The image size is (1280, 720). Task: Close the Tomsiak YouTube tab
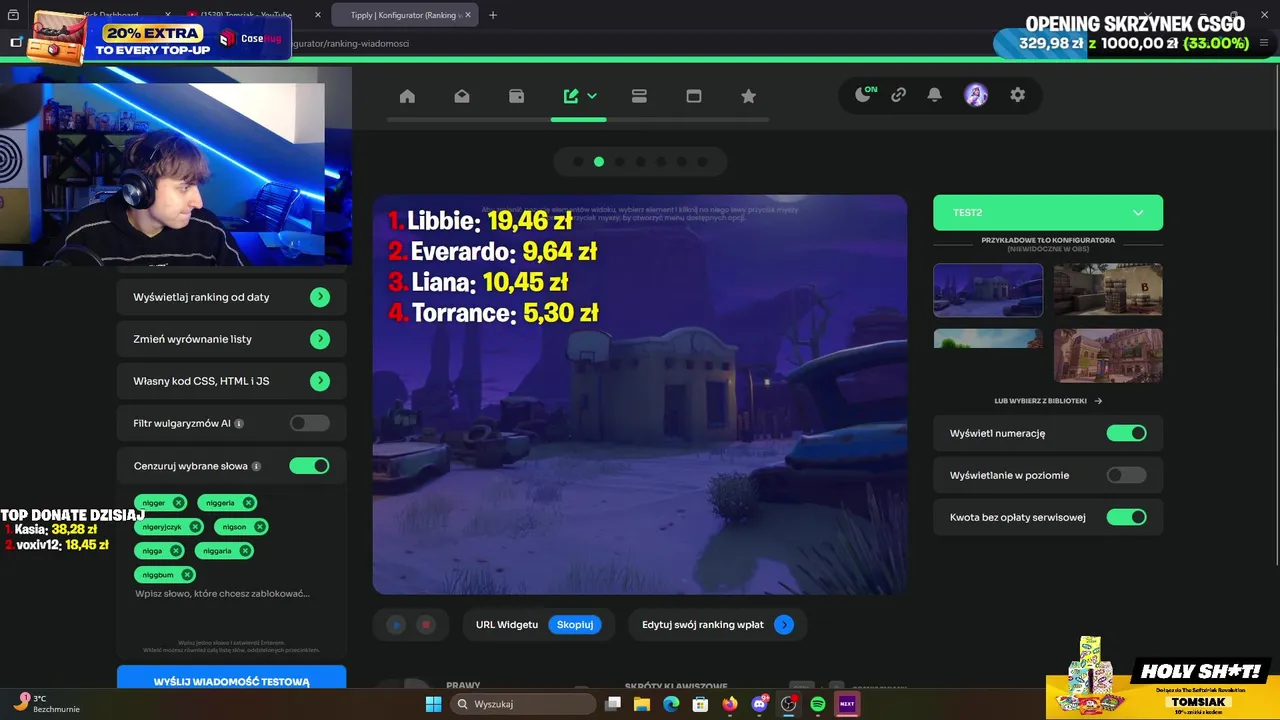point(318,15)
